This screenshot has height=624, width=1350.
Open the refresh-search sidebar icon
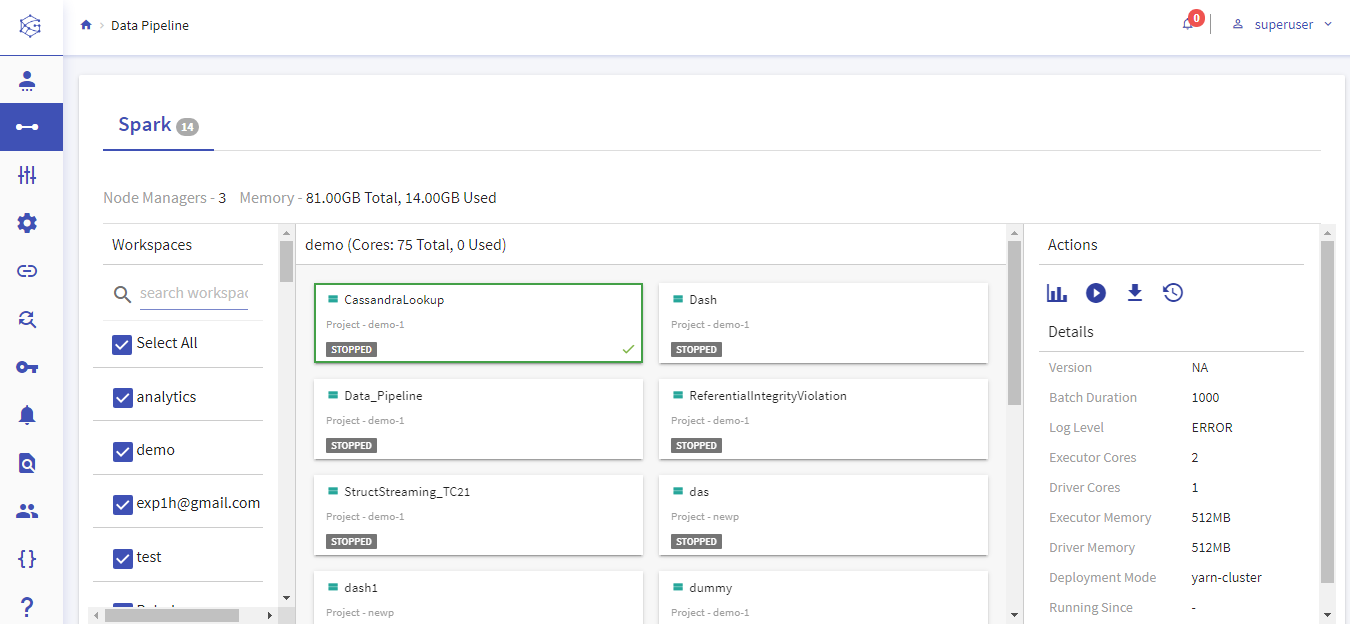(x=27, y=319)
